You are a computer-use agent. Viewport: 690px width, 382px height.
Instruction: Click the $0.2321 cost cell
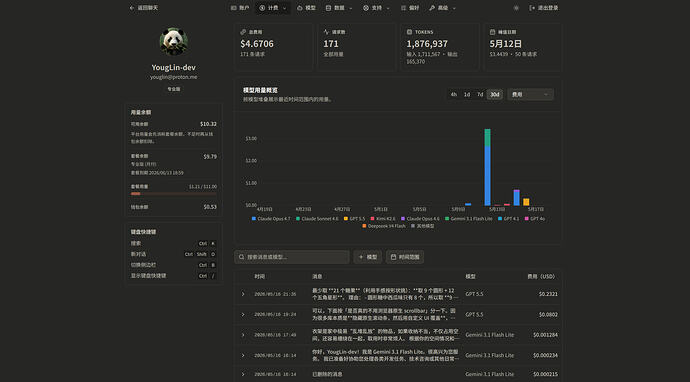coord(548,294)
